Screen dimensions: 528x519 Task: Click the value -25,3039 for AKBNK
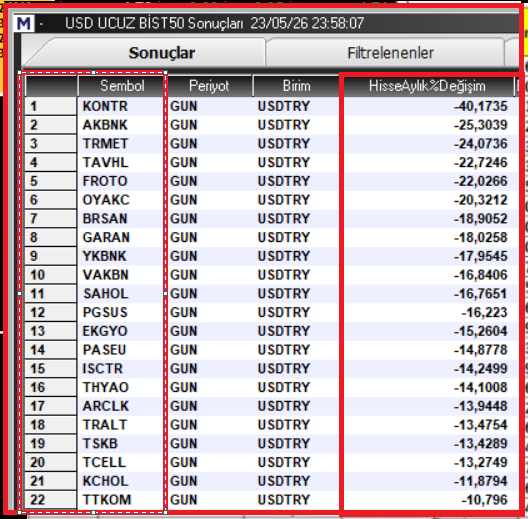[481, 125]
